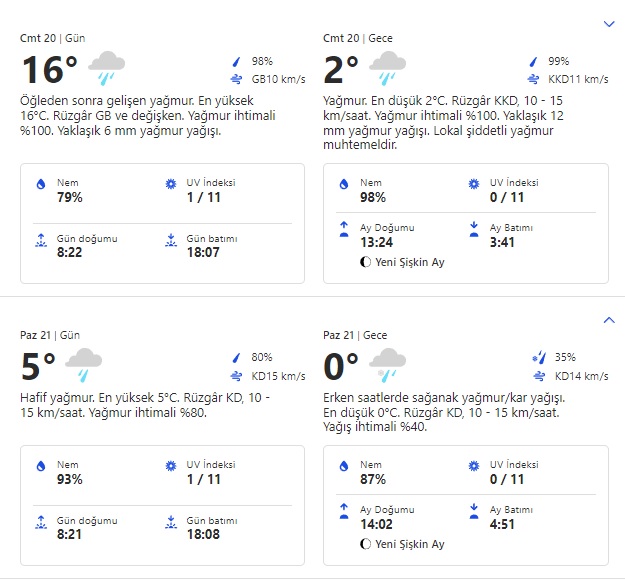Click the Paz 21 night humidity droplet icon
Screen dimensions: 625x580
pos(344,465)
